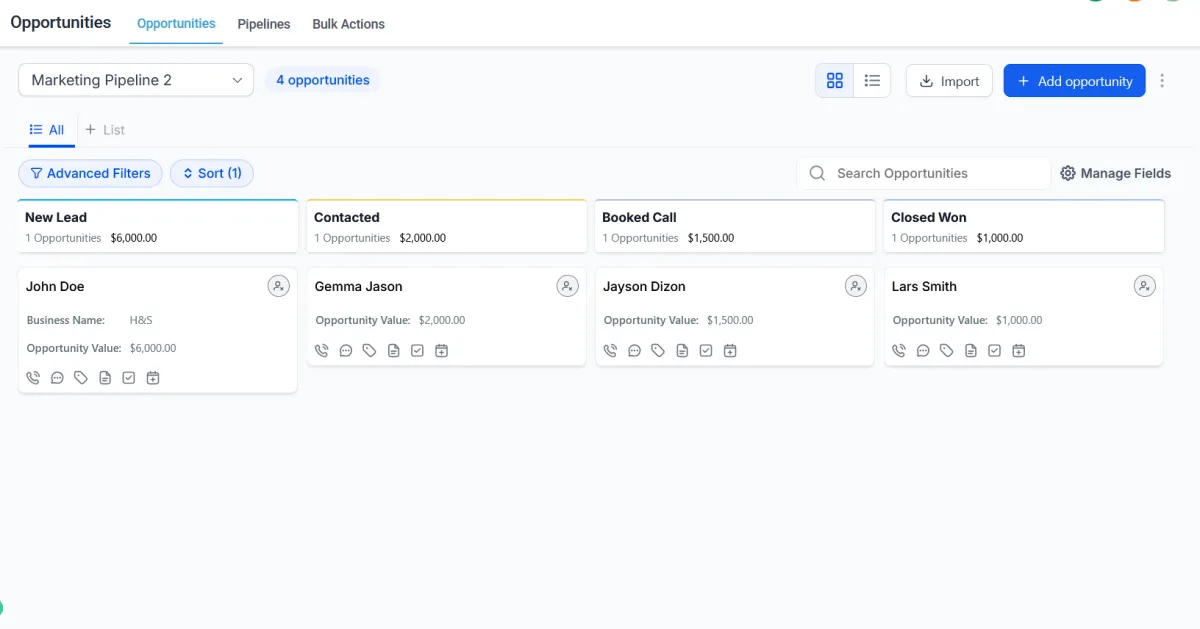Click Add opportunity button

(1074, 81)
